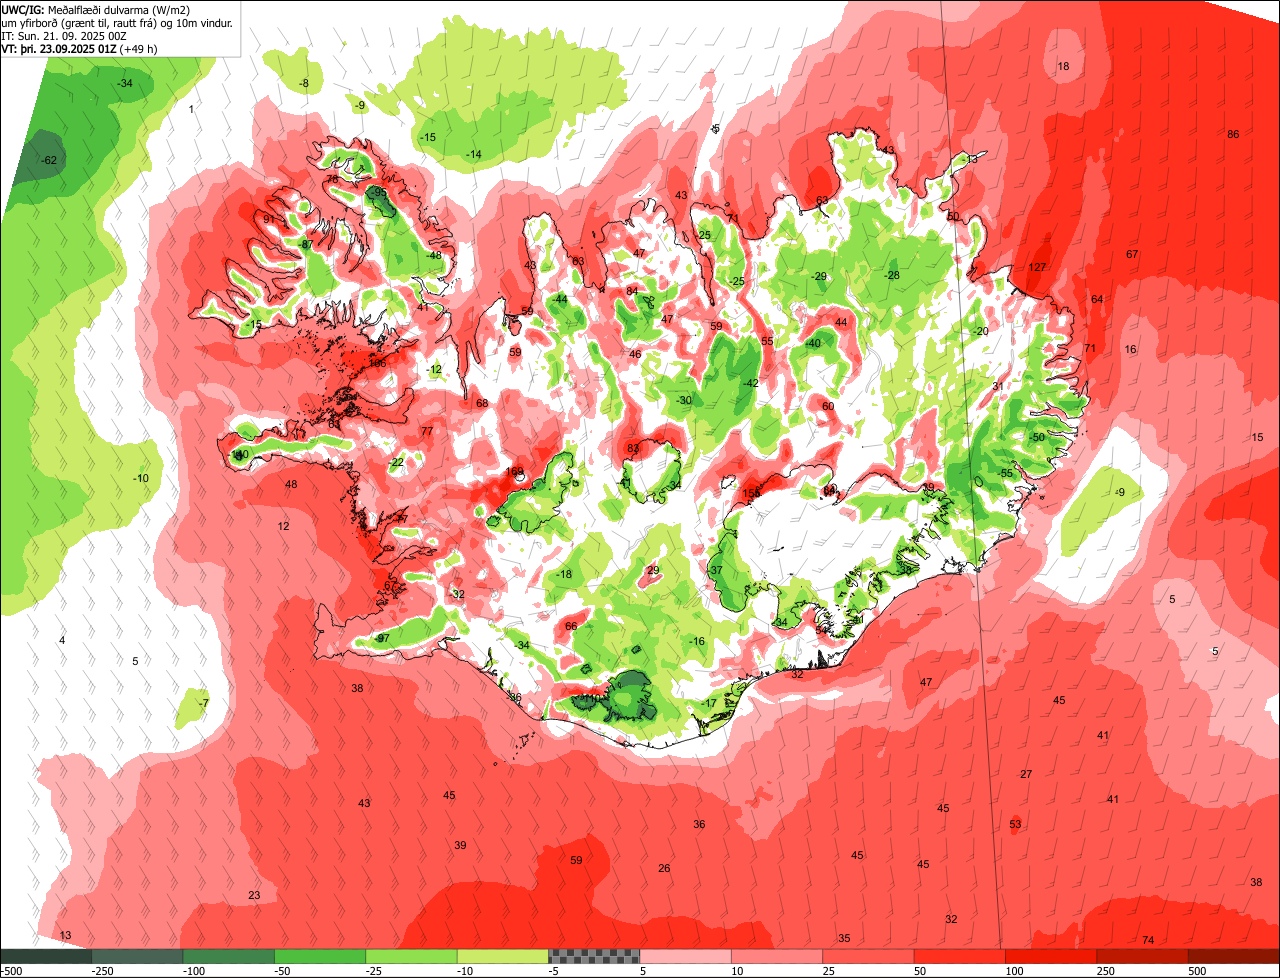Click the map value '48'
Image resolution: width=1280 pixels, height=978 pixels.
pyautogui.click(x=291, y=484)
